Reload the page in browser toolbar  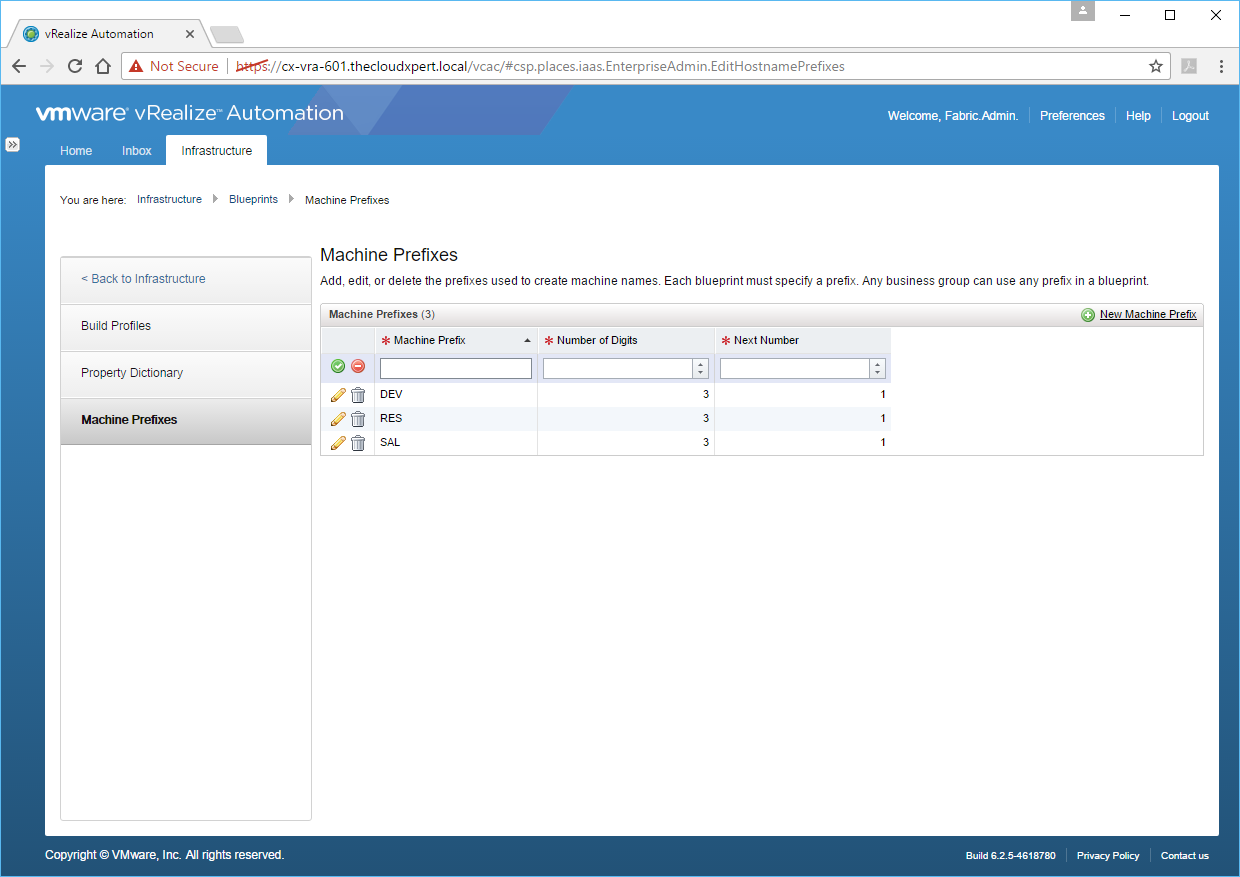pos(75,67)
